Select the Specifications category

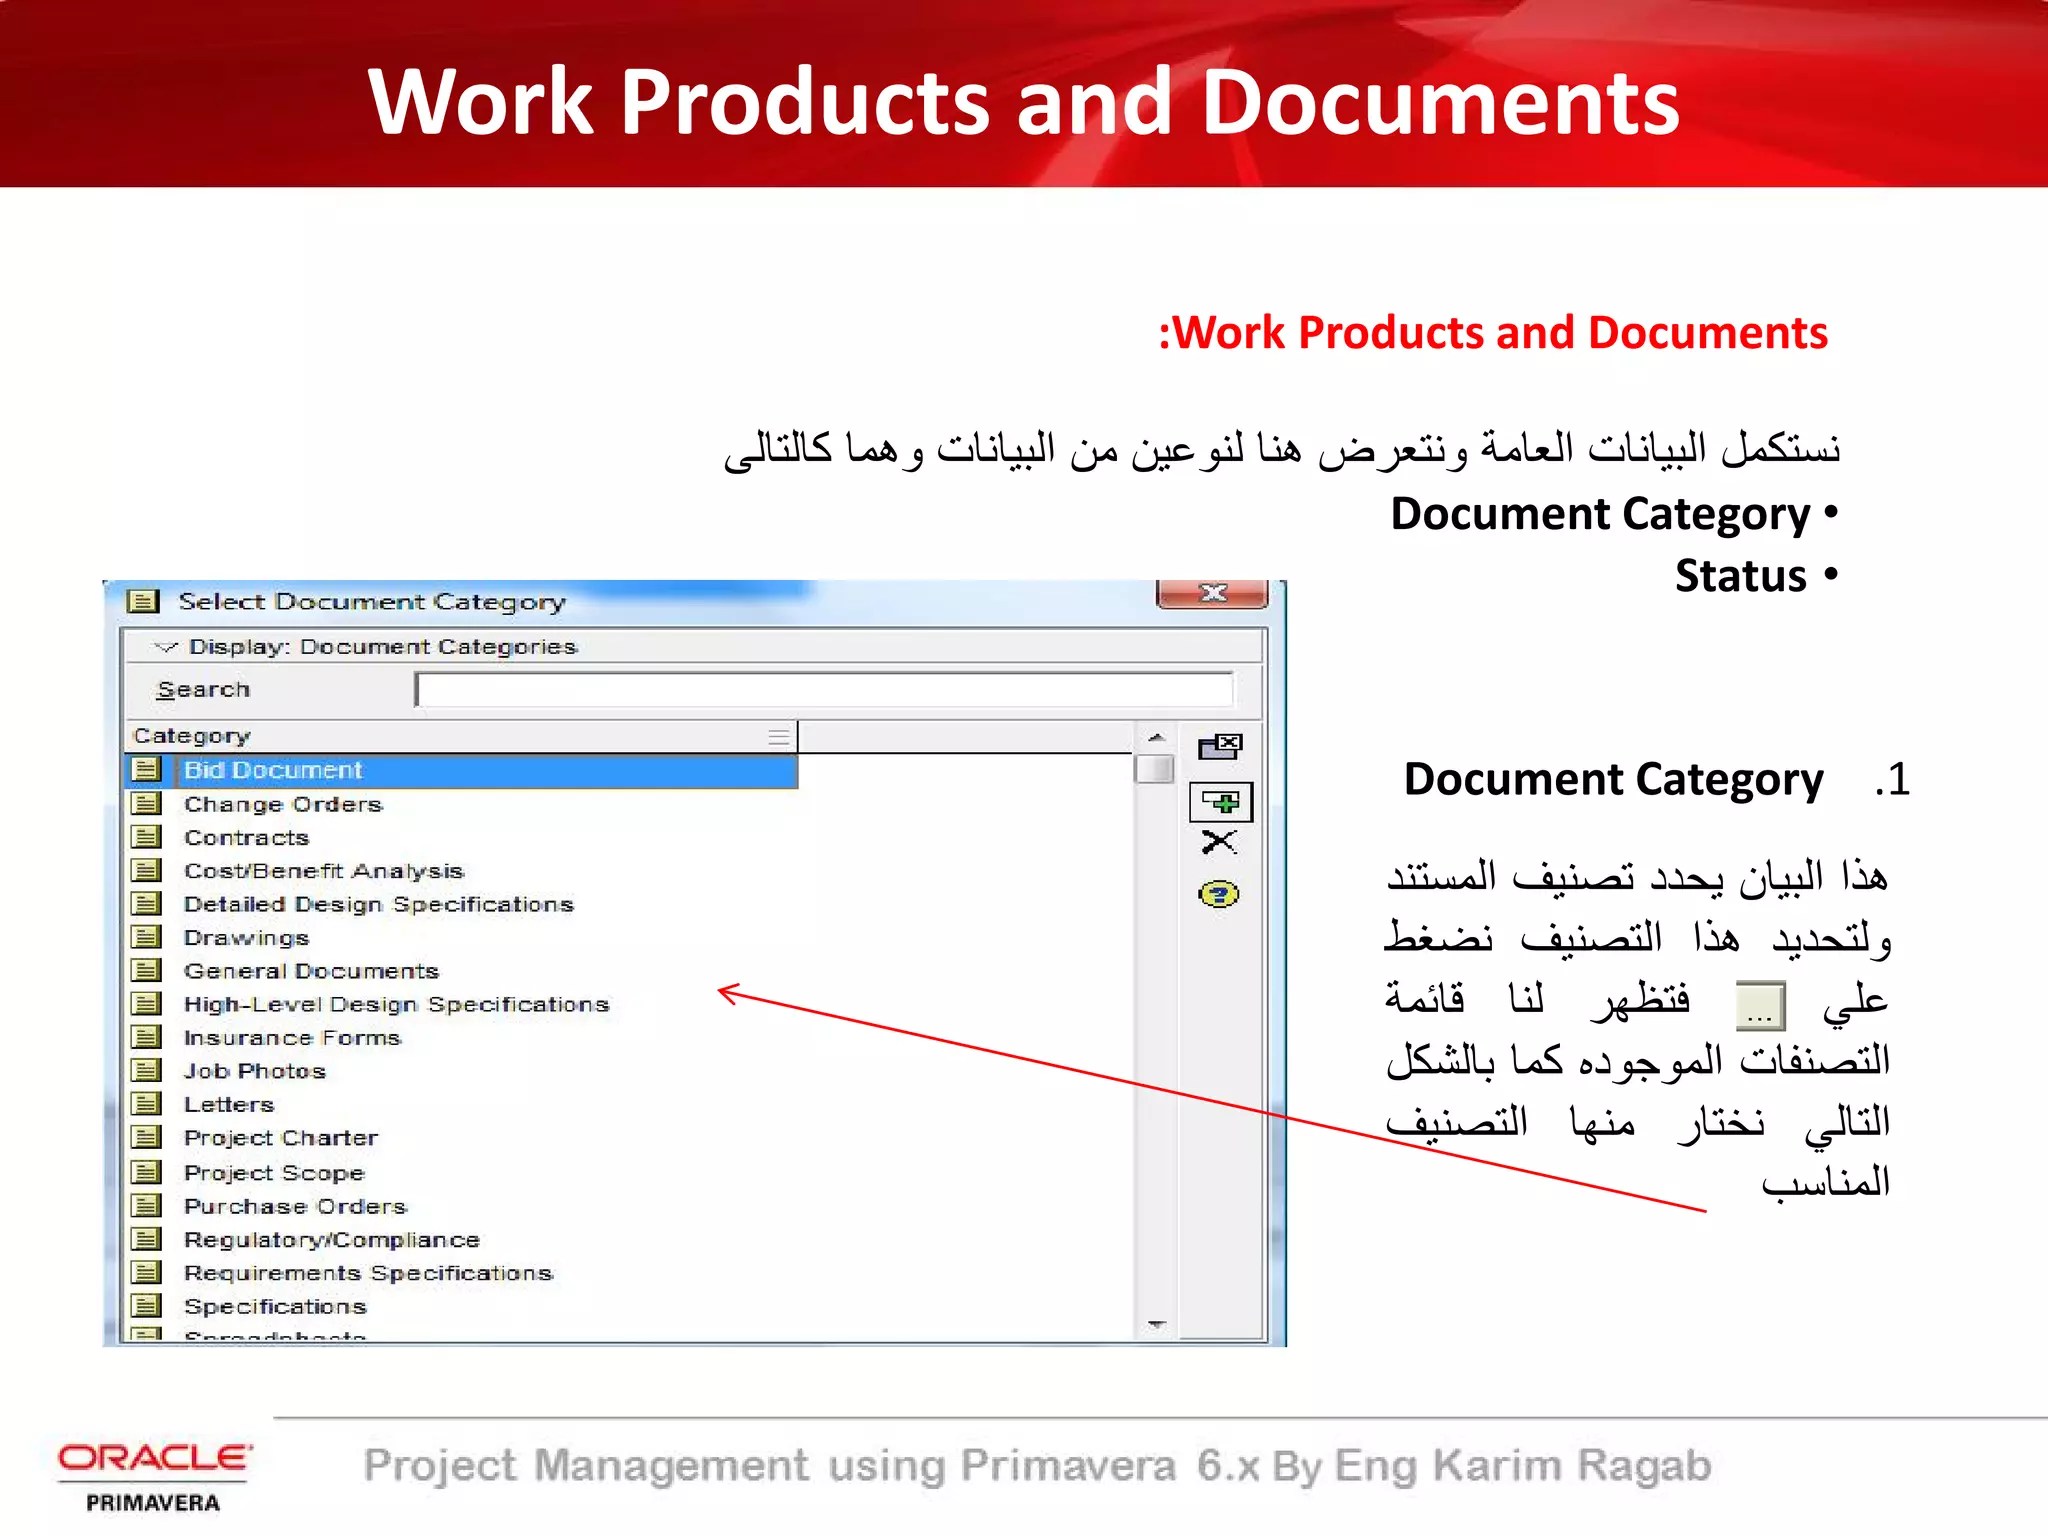pyautogui.click(x=275, y=1306)
